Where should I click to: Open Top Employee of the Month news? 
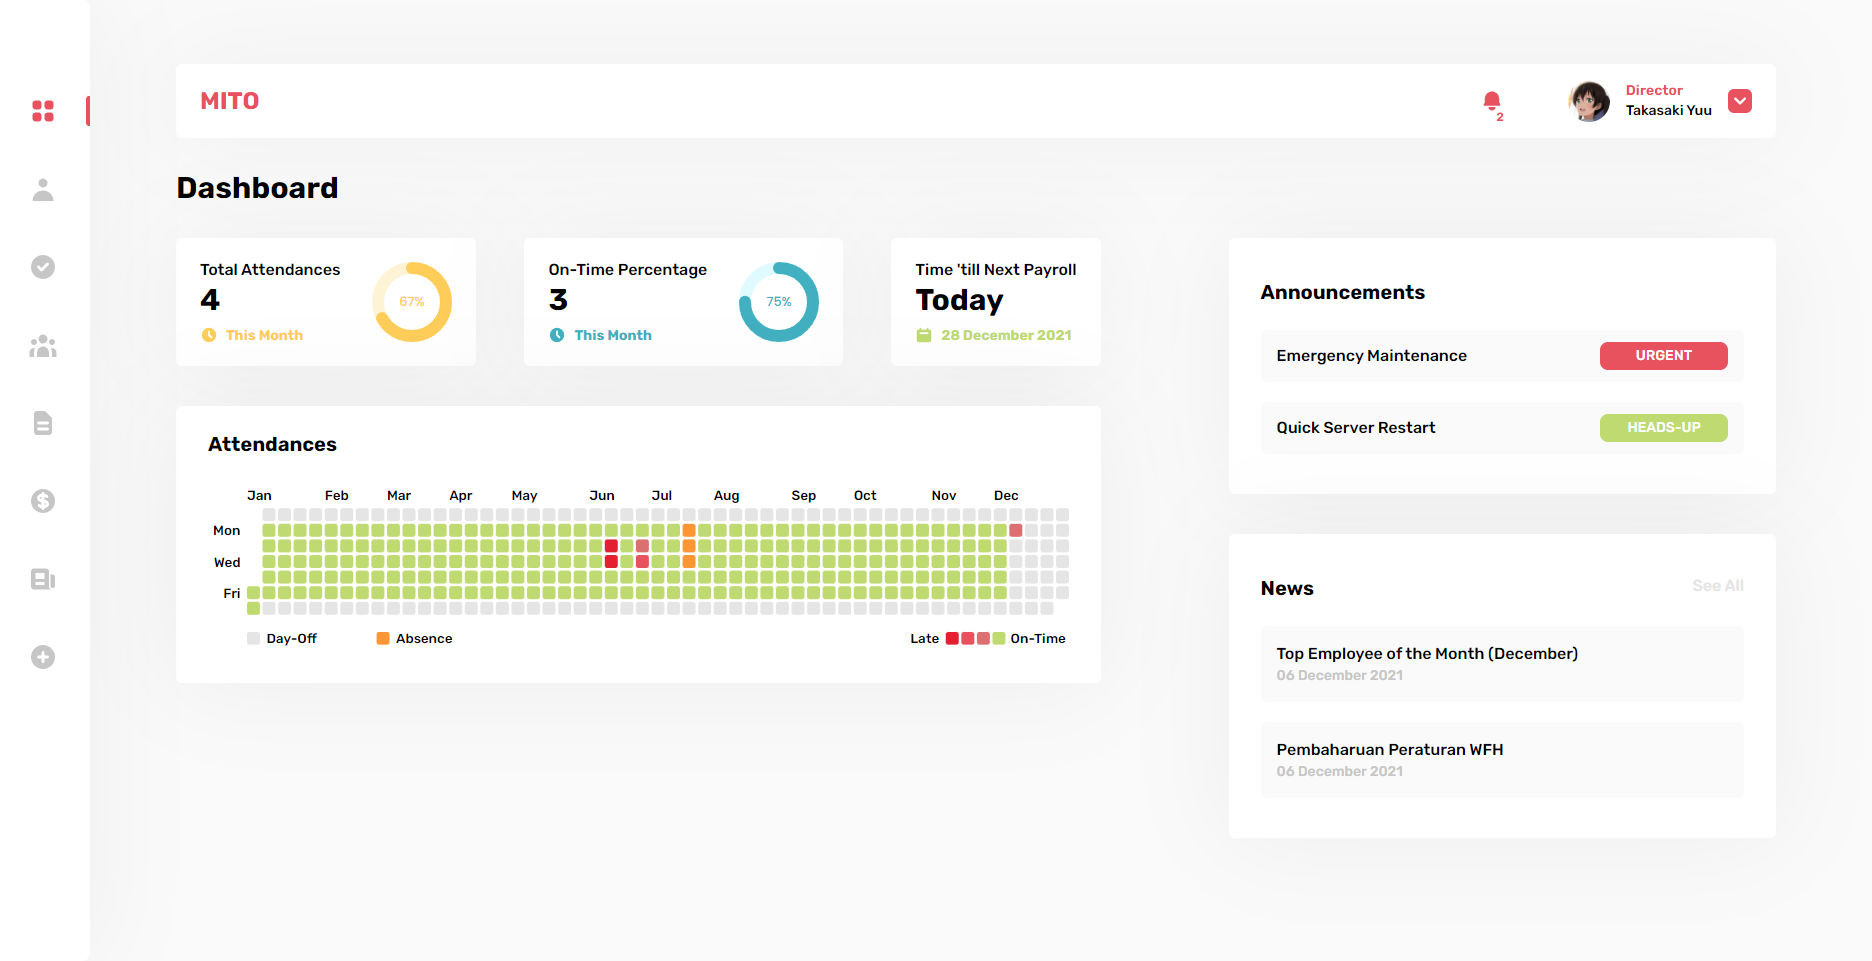point(1426,654)
